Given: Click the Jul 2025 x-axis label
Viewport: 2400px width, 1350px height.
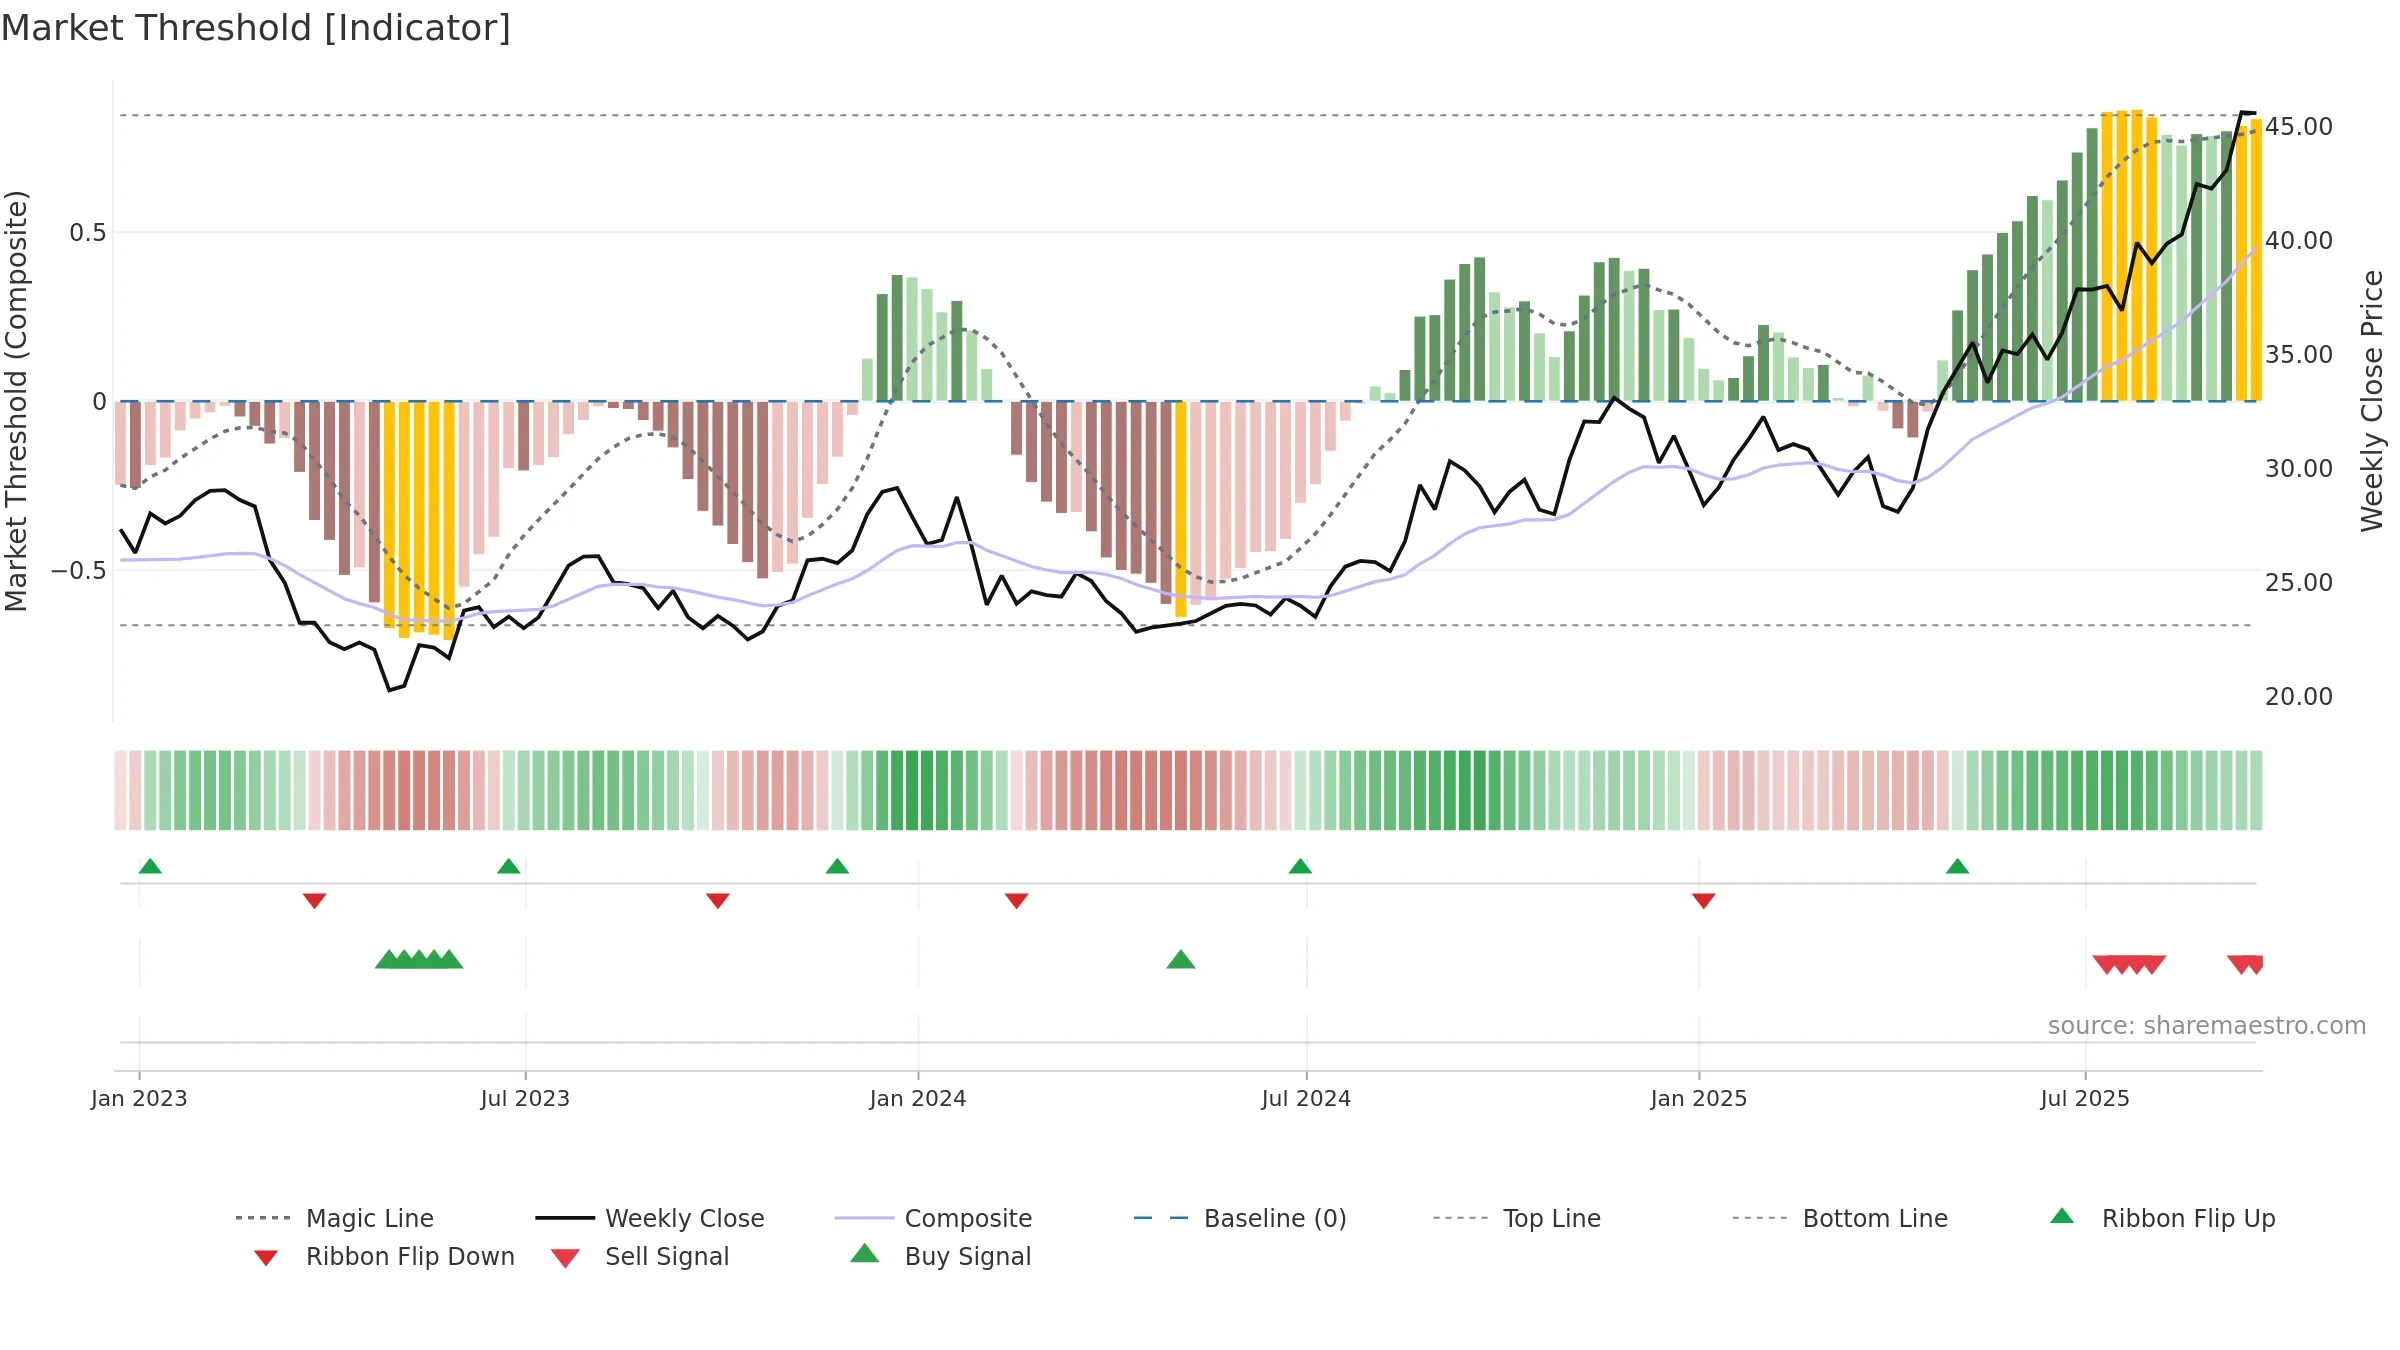Looking at the screenshot, I should (x=2085, y=1098).
